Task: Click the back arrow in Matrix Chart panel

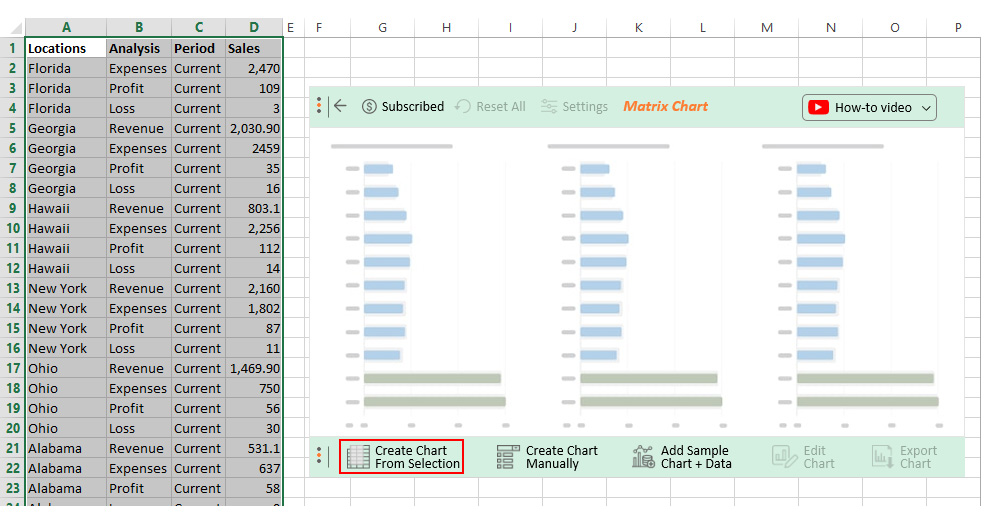Action: 340,106
